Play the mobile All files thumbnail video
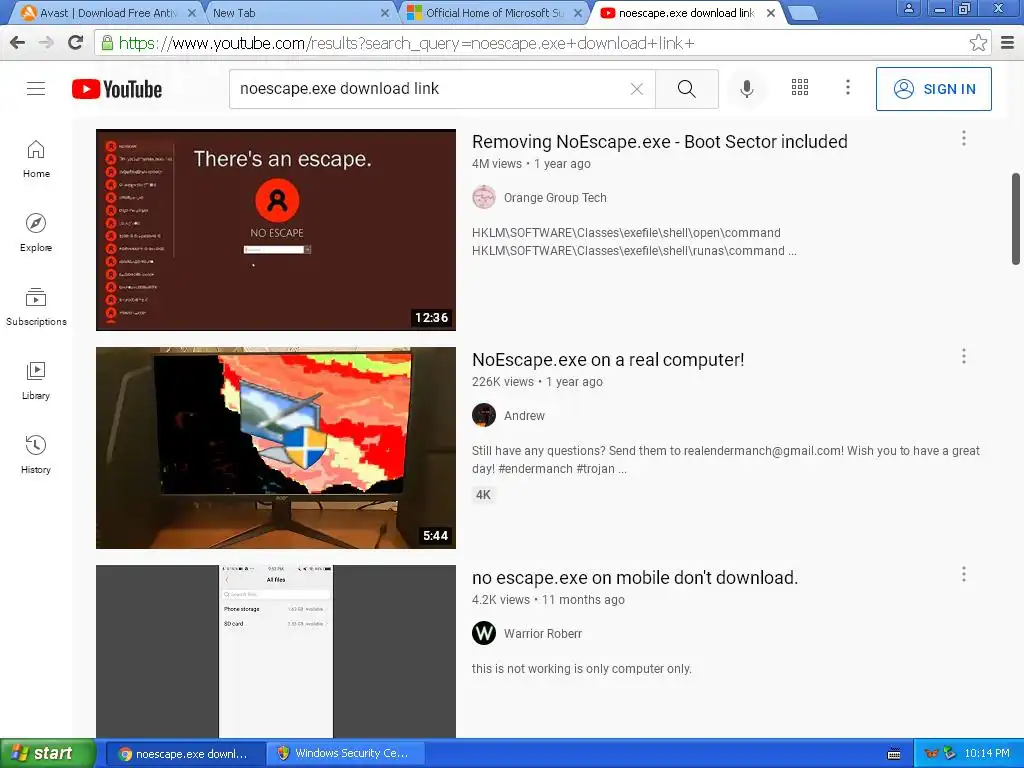Image resolution: width=1024 pixels, height=768 pixels. 276,651
